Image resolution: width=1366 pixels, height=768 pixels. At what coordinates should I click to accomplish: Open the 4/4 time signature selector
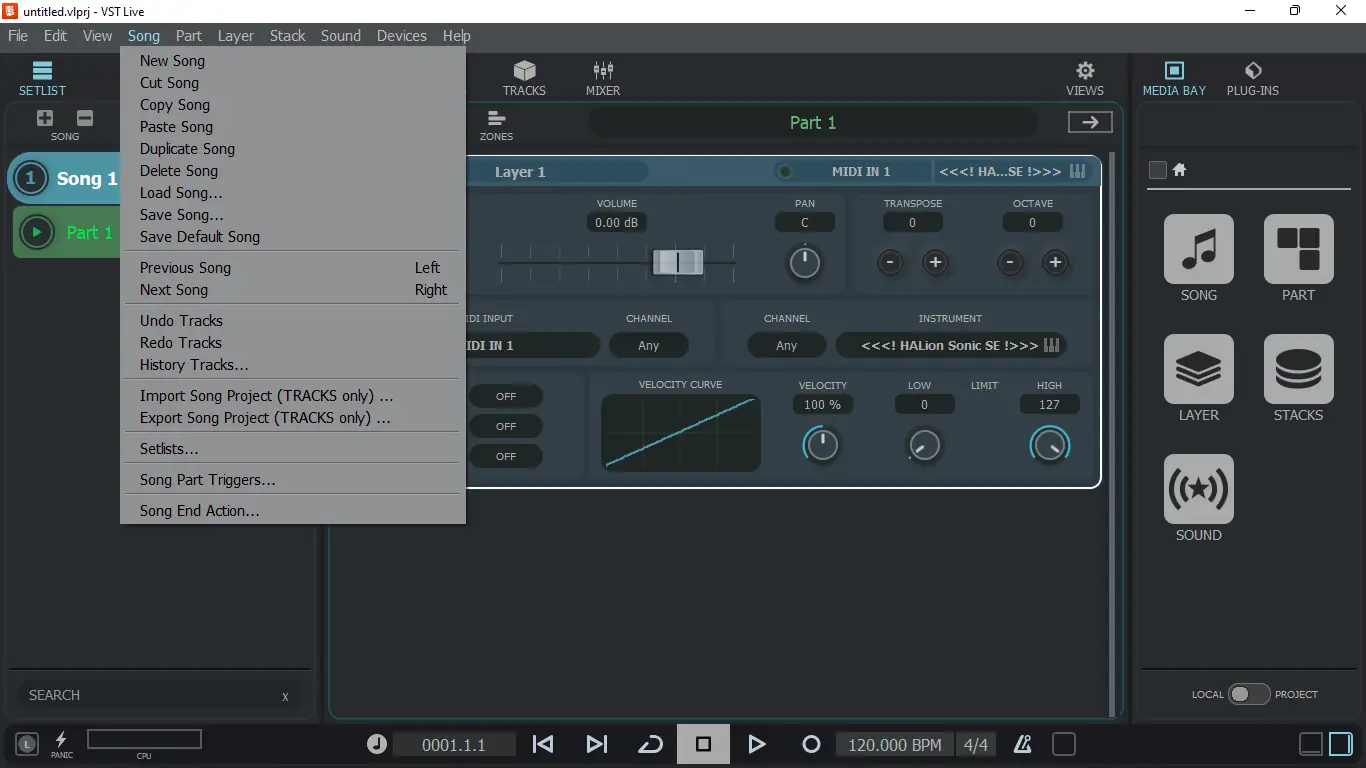(975, 745)
